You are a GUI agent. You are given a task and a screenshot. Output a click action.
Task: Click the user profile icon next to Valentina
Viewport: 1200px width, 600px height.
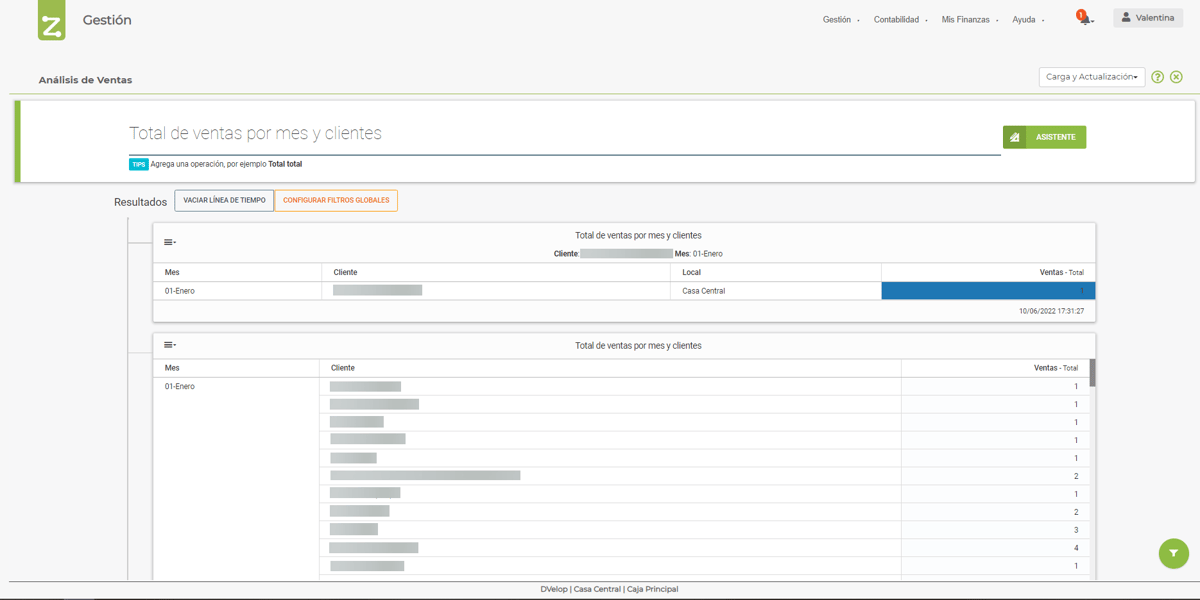[1126, 17]
